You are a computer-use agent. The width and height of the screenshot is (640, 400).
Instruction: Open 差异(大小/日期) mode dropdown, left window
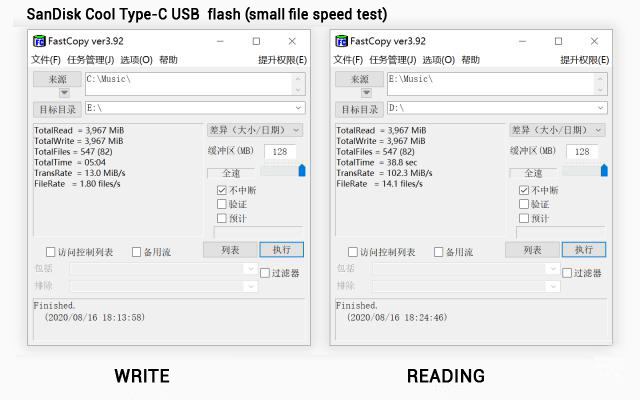click(x=255, y=130)
